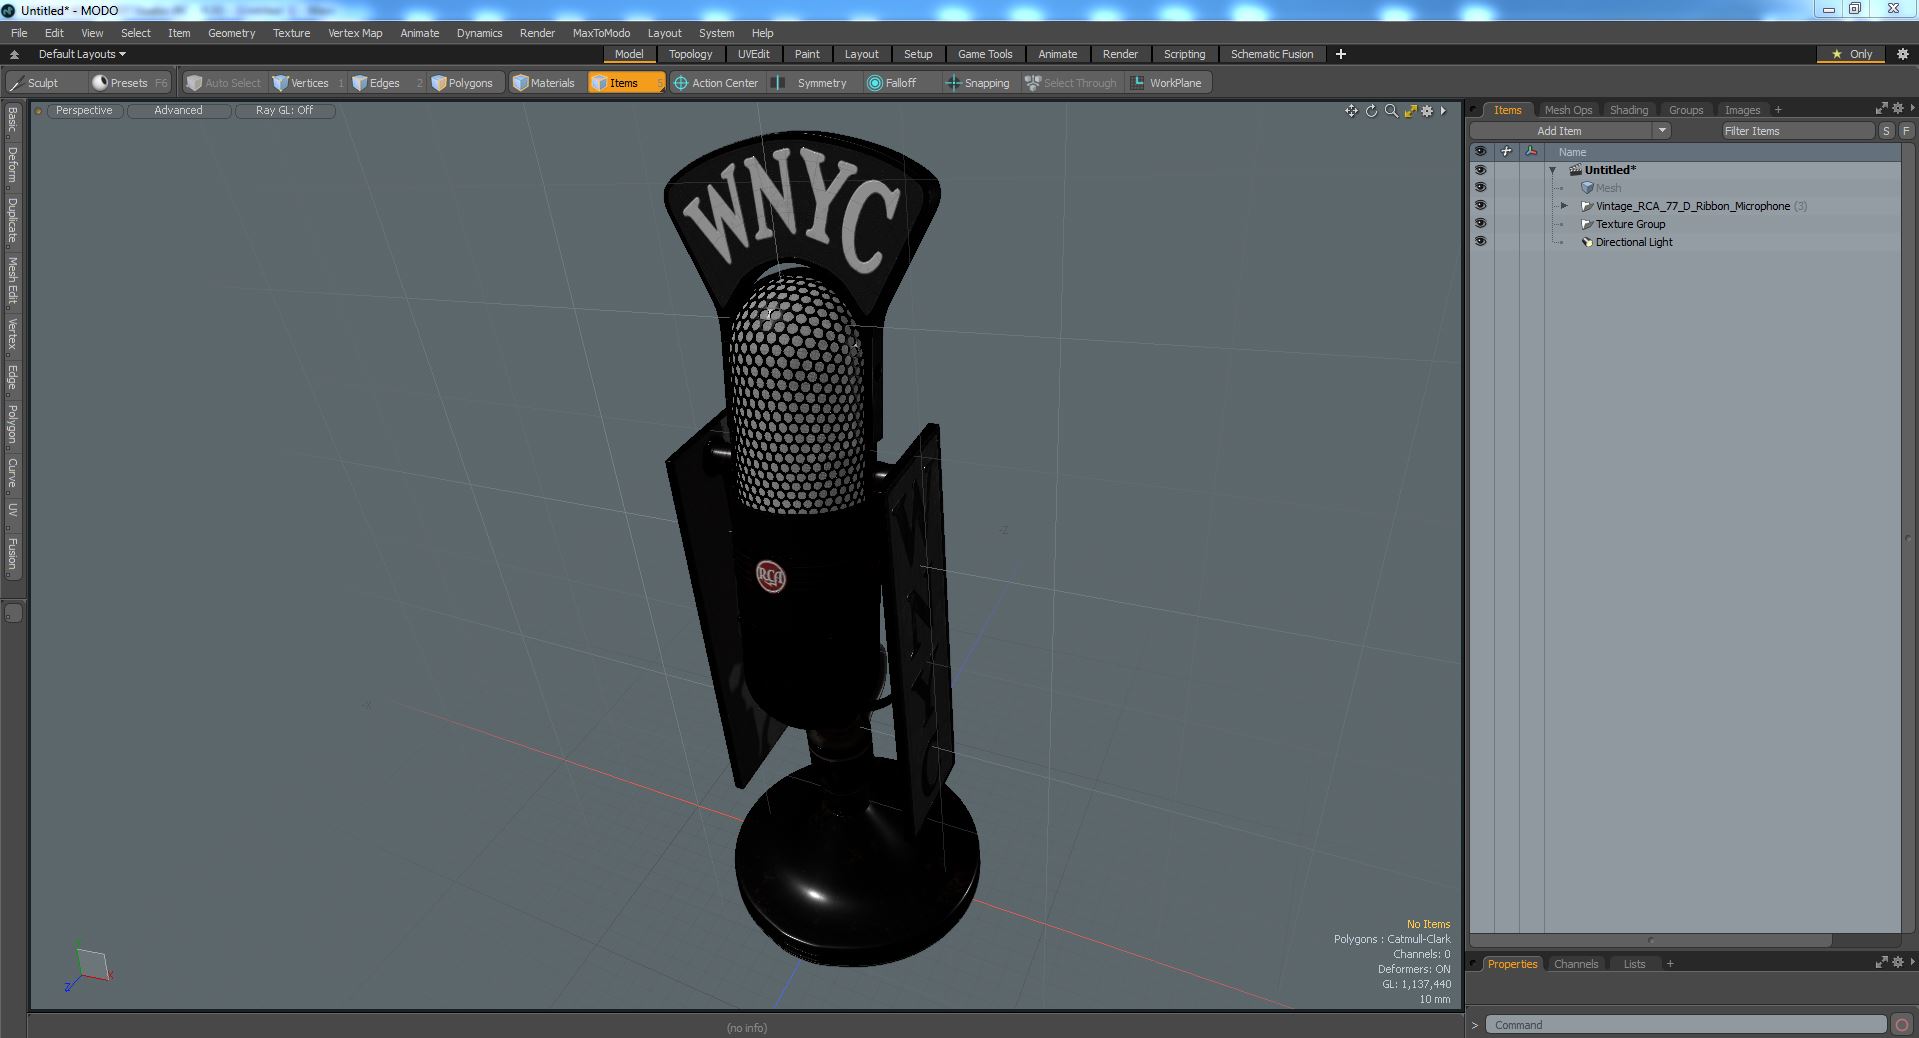Open Add Item dropdown arrow

(1662, 131)
